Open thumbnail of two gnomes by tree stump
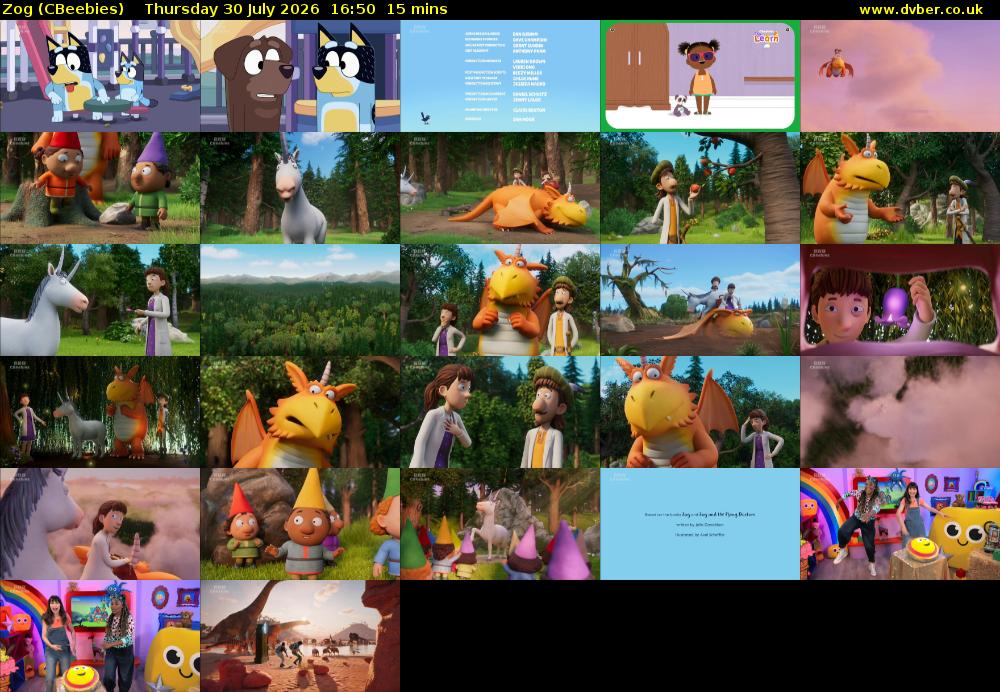Image resolution: width=1000 pixels, height=692 pixels. [x=99, y=188]
